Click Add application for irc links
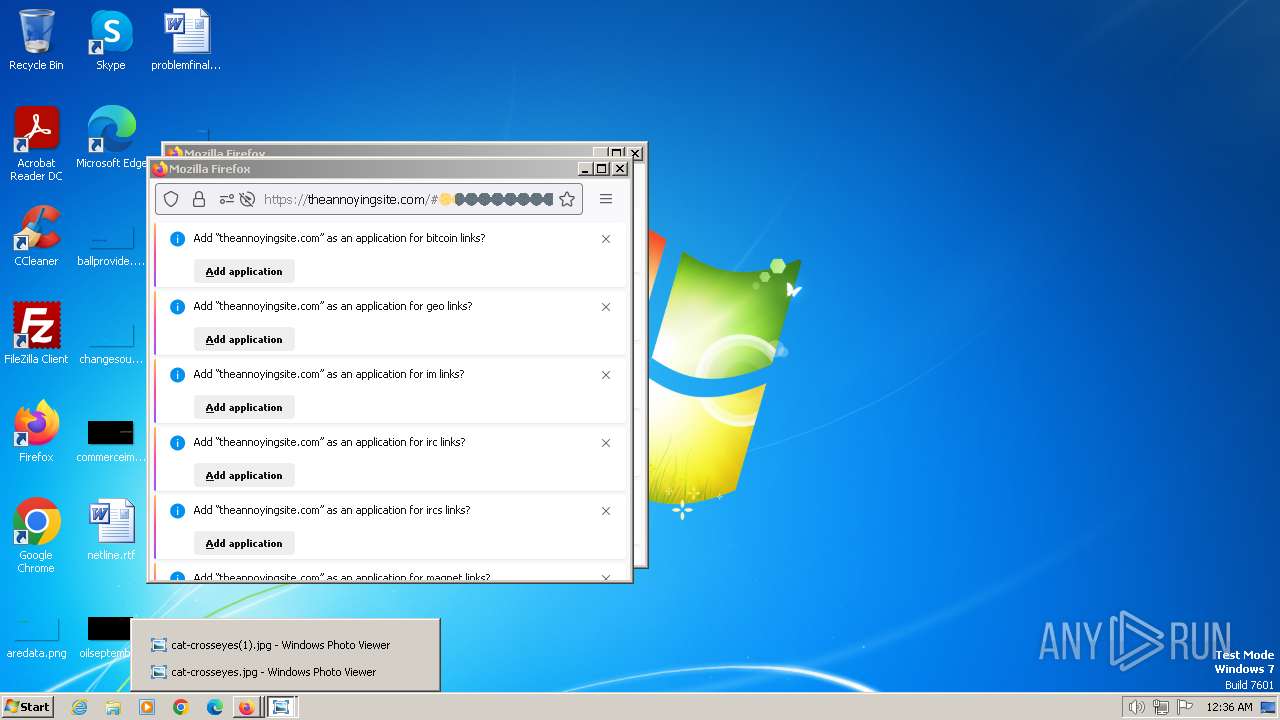Viewport: 1280px width, 720px height. [244, 475]
